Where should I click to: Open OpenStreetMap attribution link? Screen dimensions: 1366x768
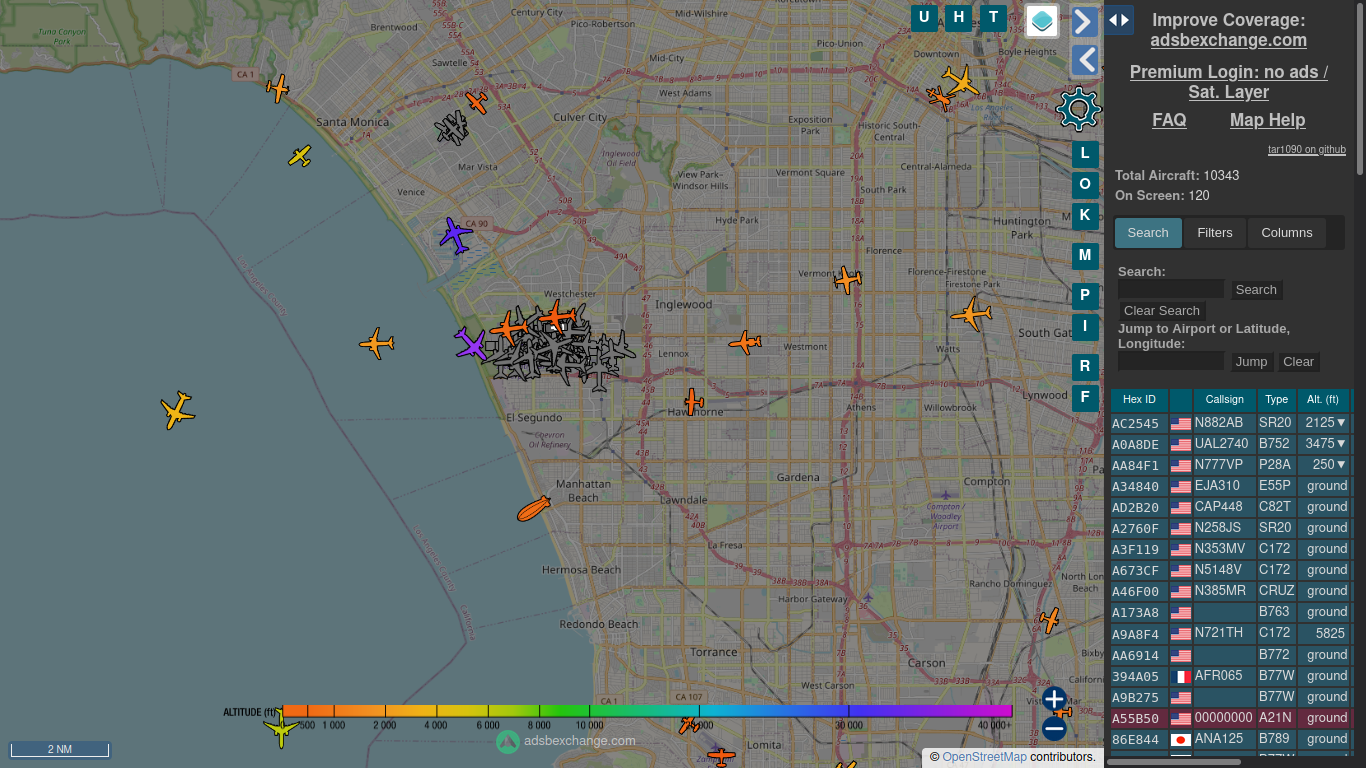[x=984, y=757]
